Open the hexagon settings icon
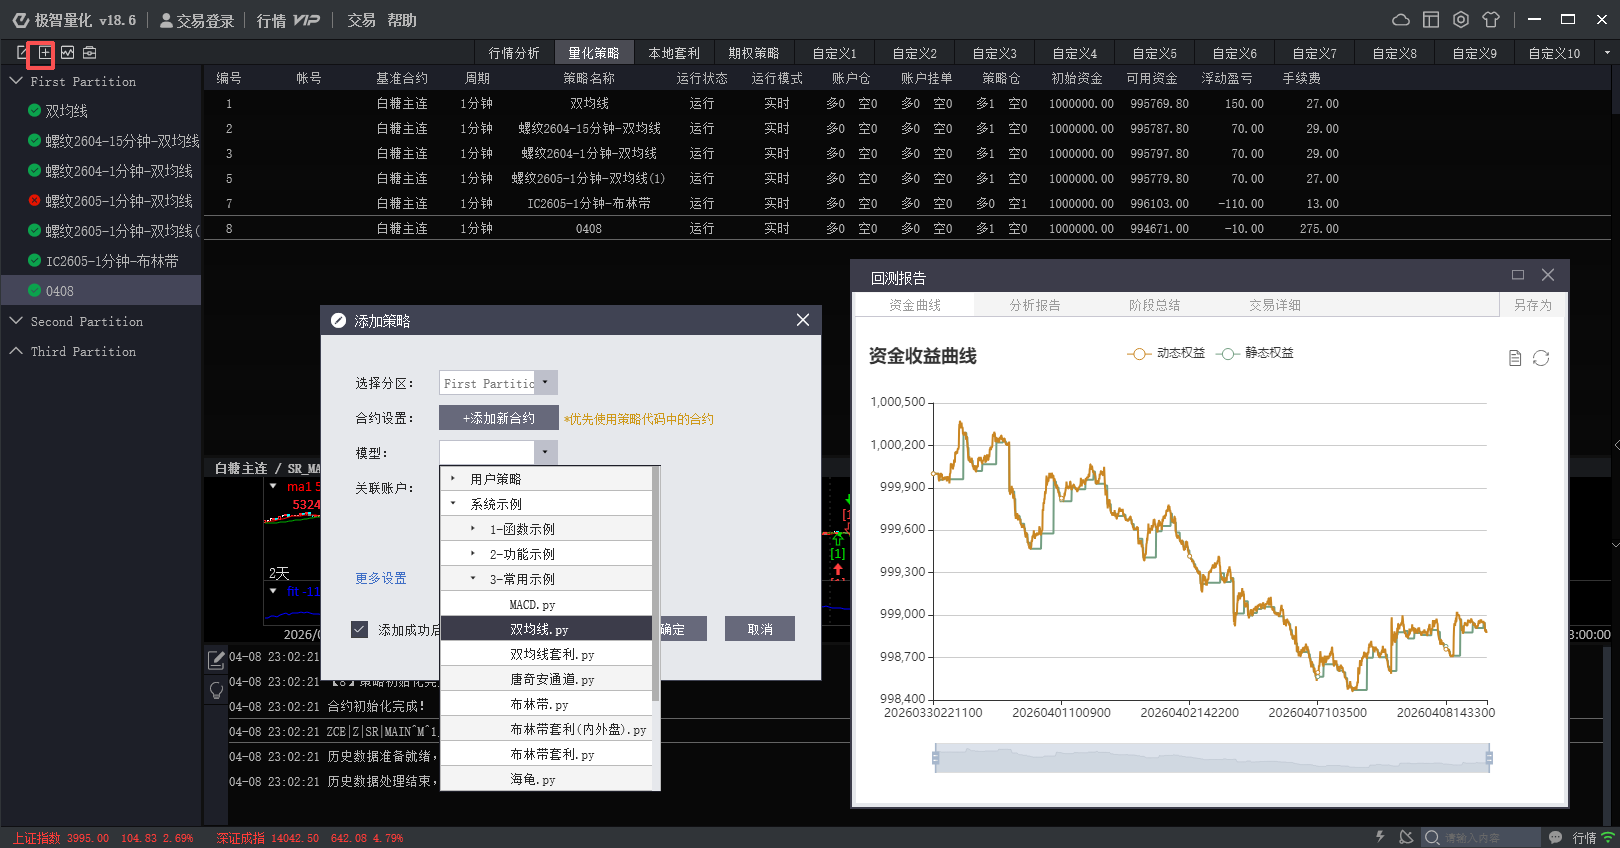This screenshot has height=848, width=1620. (1461, 20)
